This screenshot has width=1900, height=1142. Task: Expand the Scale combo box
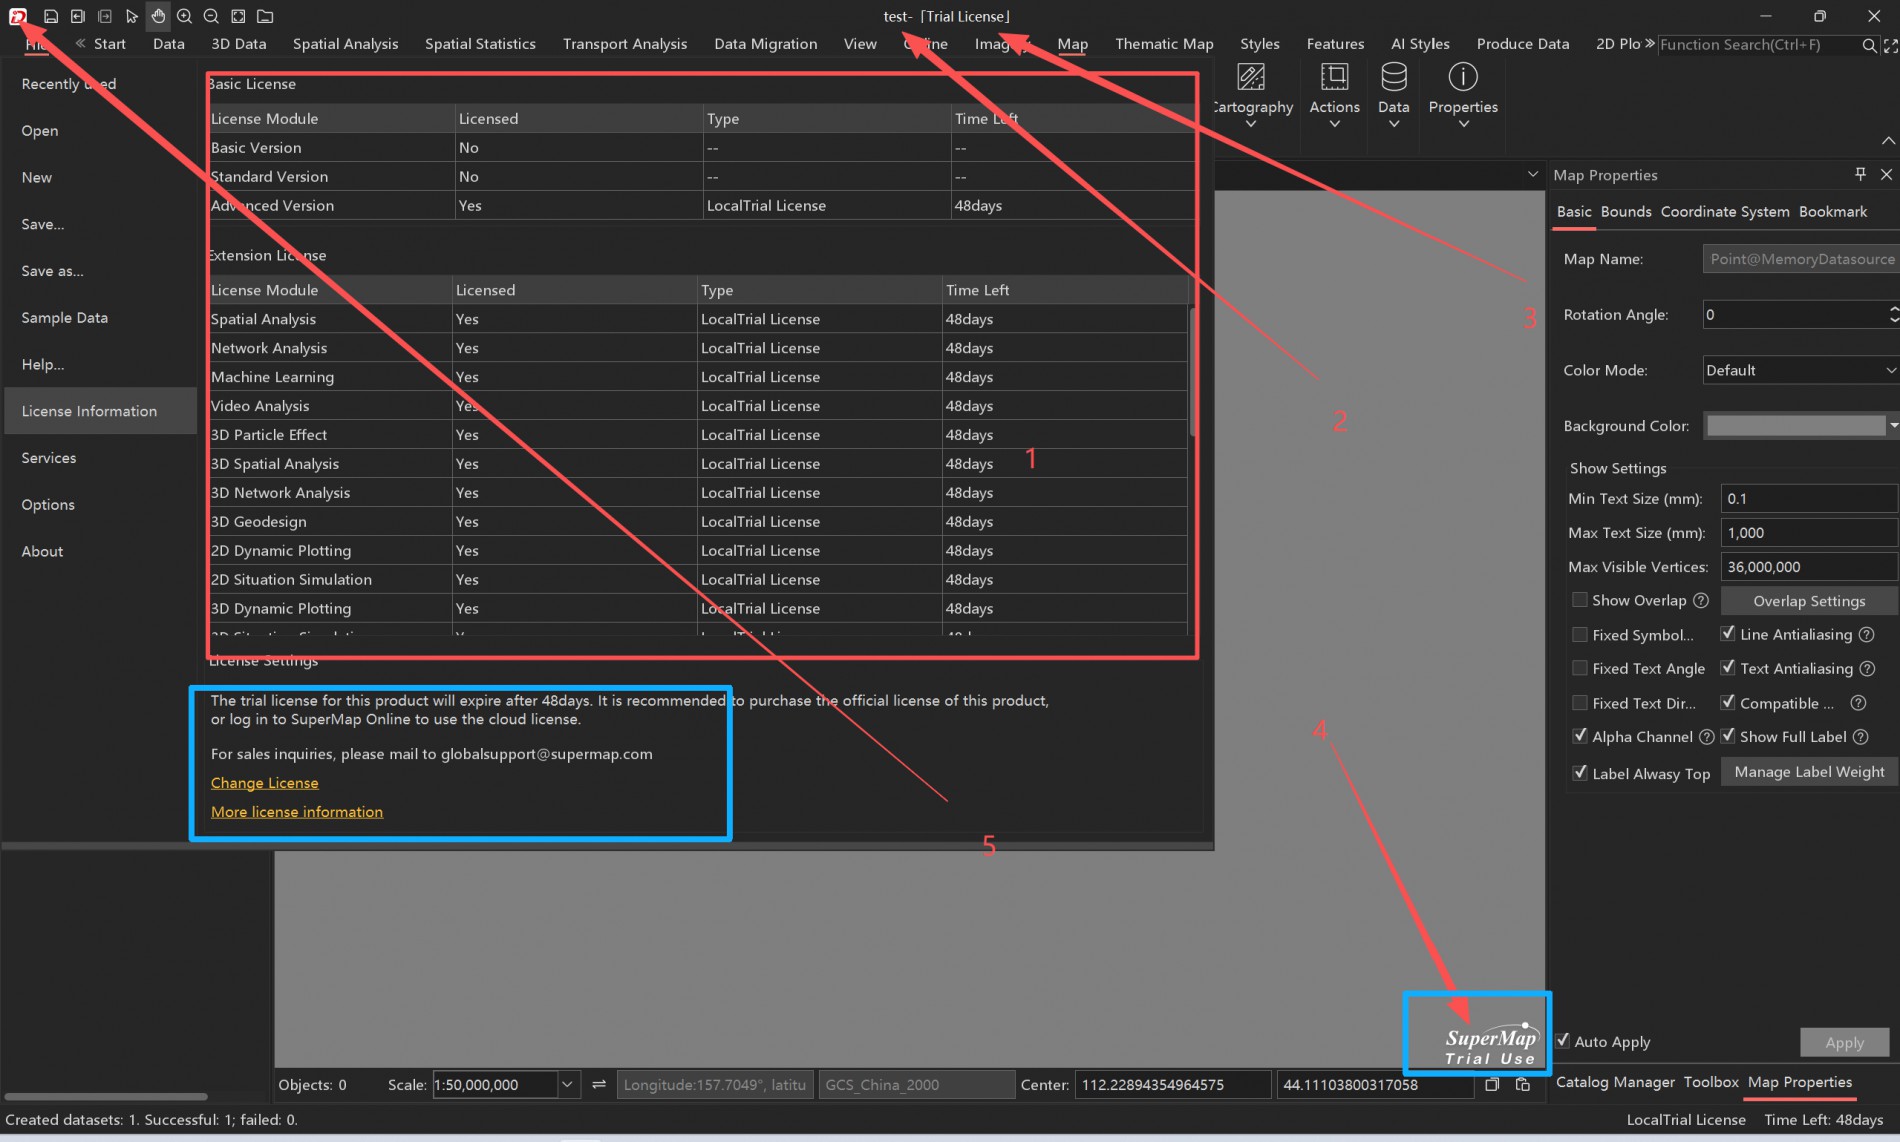point(567,1085)
